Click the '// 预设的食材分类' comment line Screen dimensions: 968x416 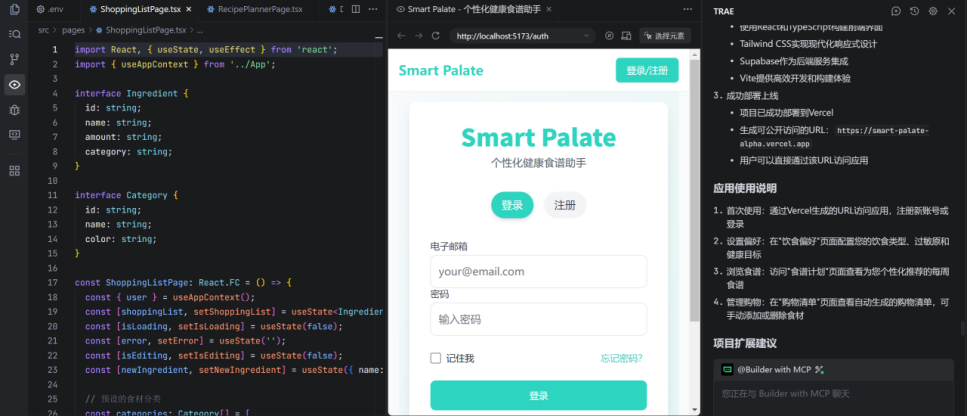(122, 399)
